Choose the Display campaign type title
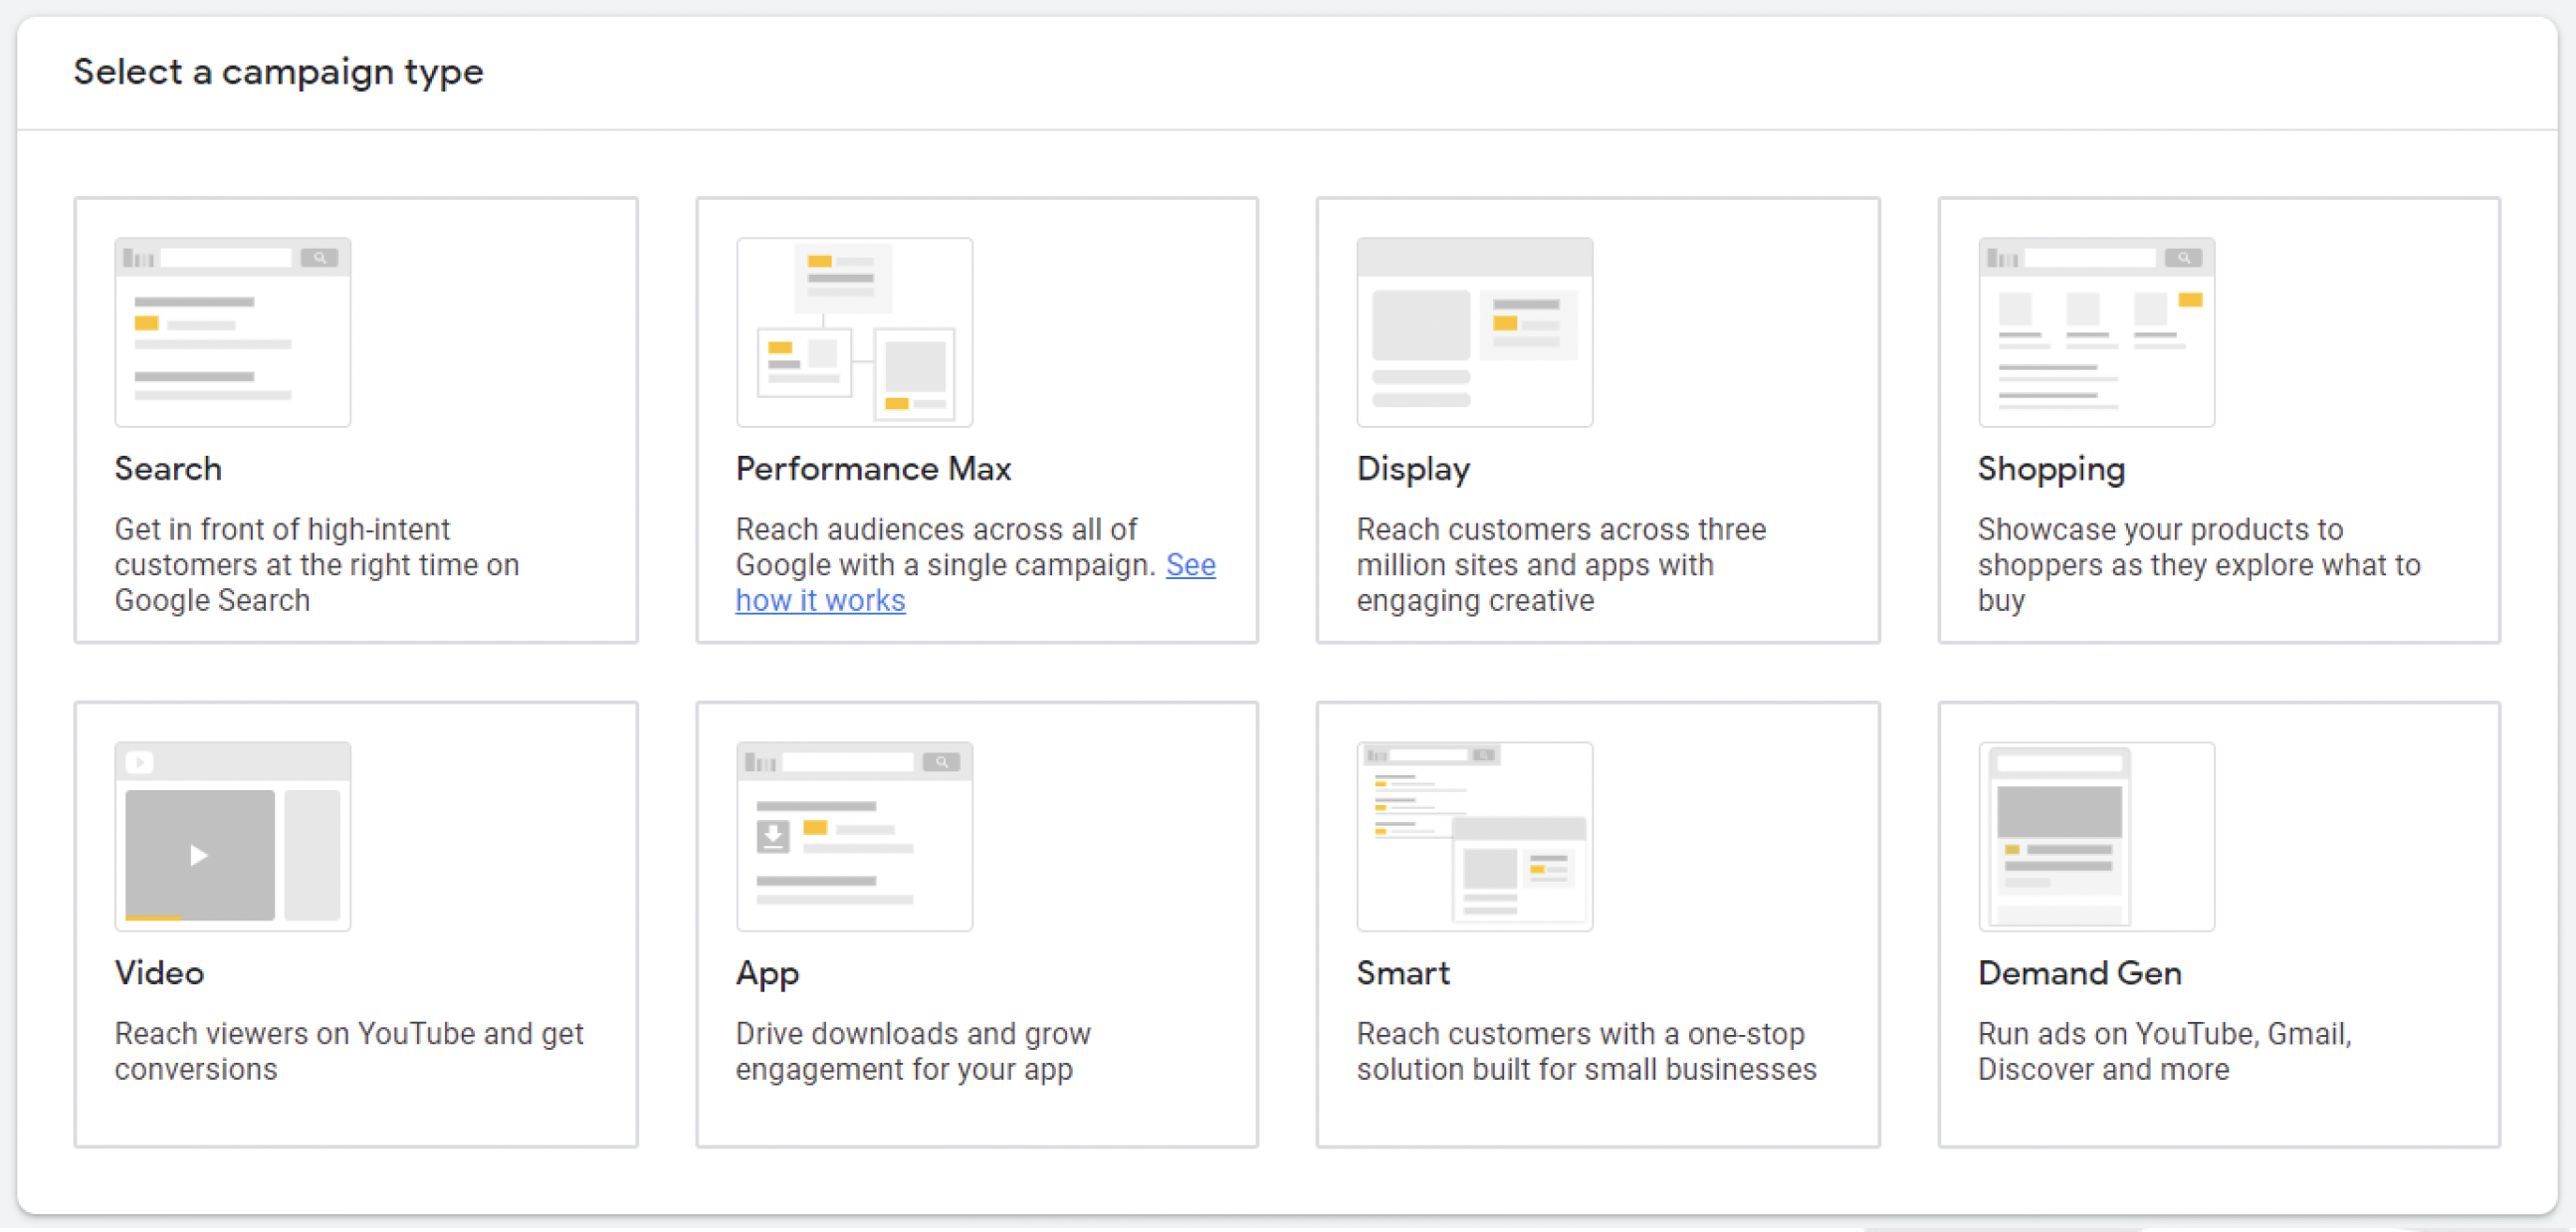The width and height of the screenshot is (2576, 1232). tap(1413, 469)
